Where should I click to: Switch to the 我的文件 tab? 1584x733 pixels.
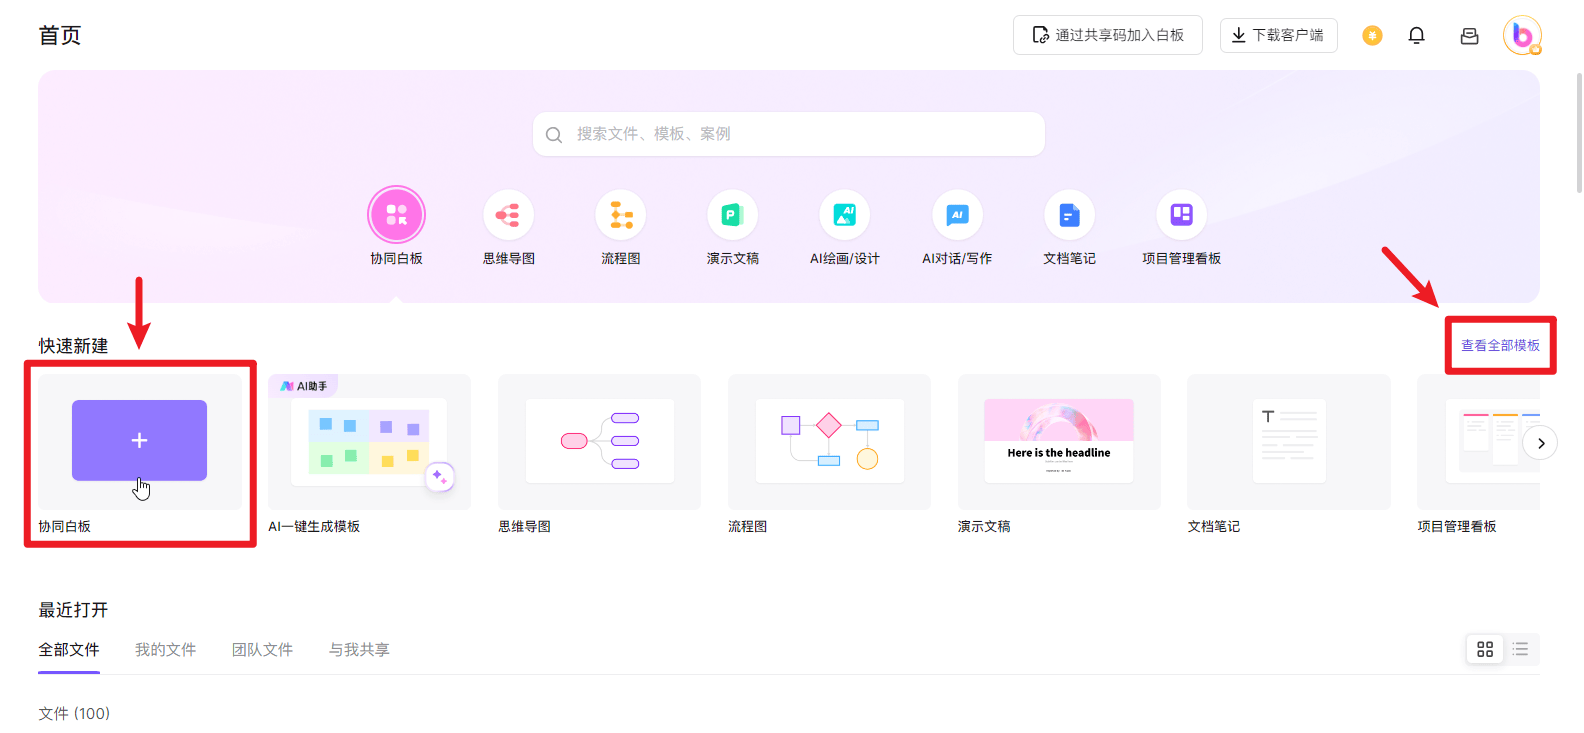tap(166, 650)
